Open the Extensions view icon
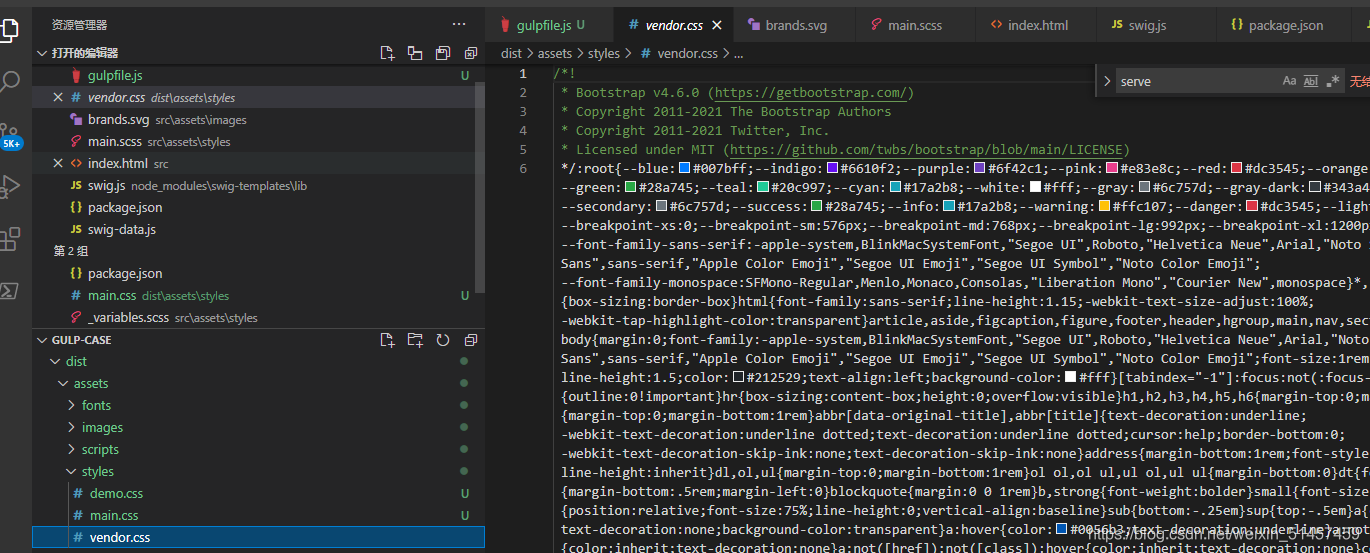 [10, 239]
